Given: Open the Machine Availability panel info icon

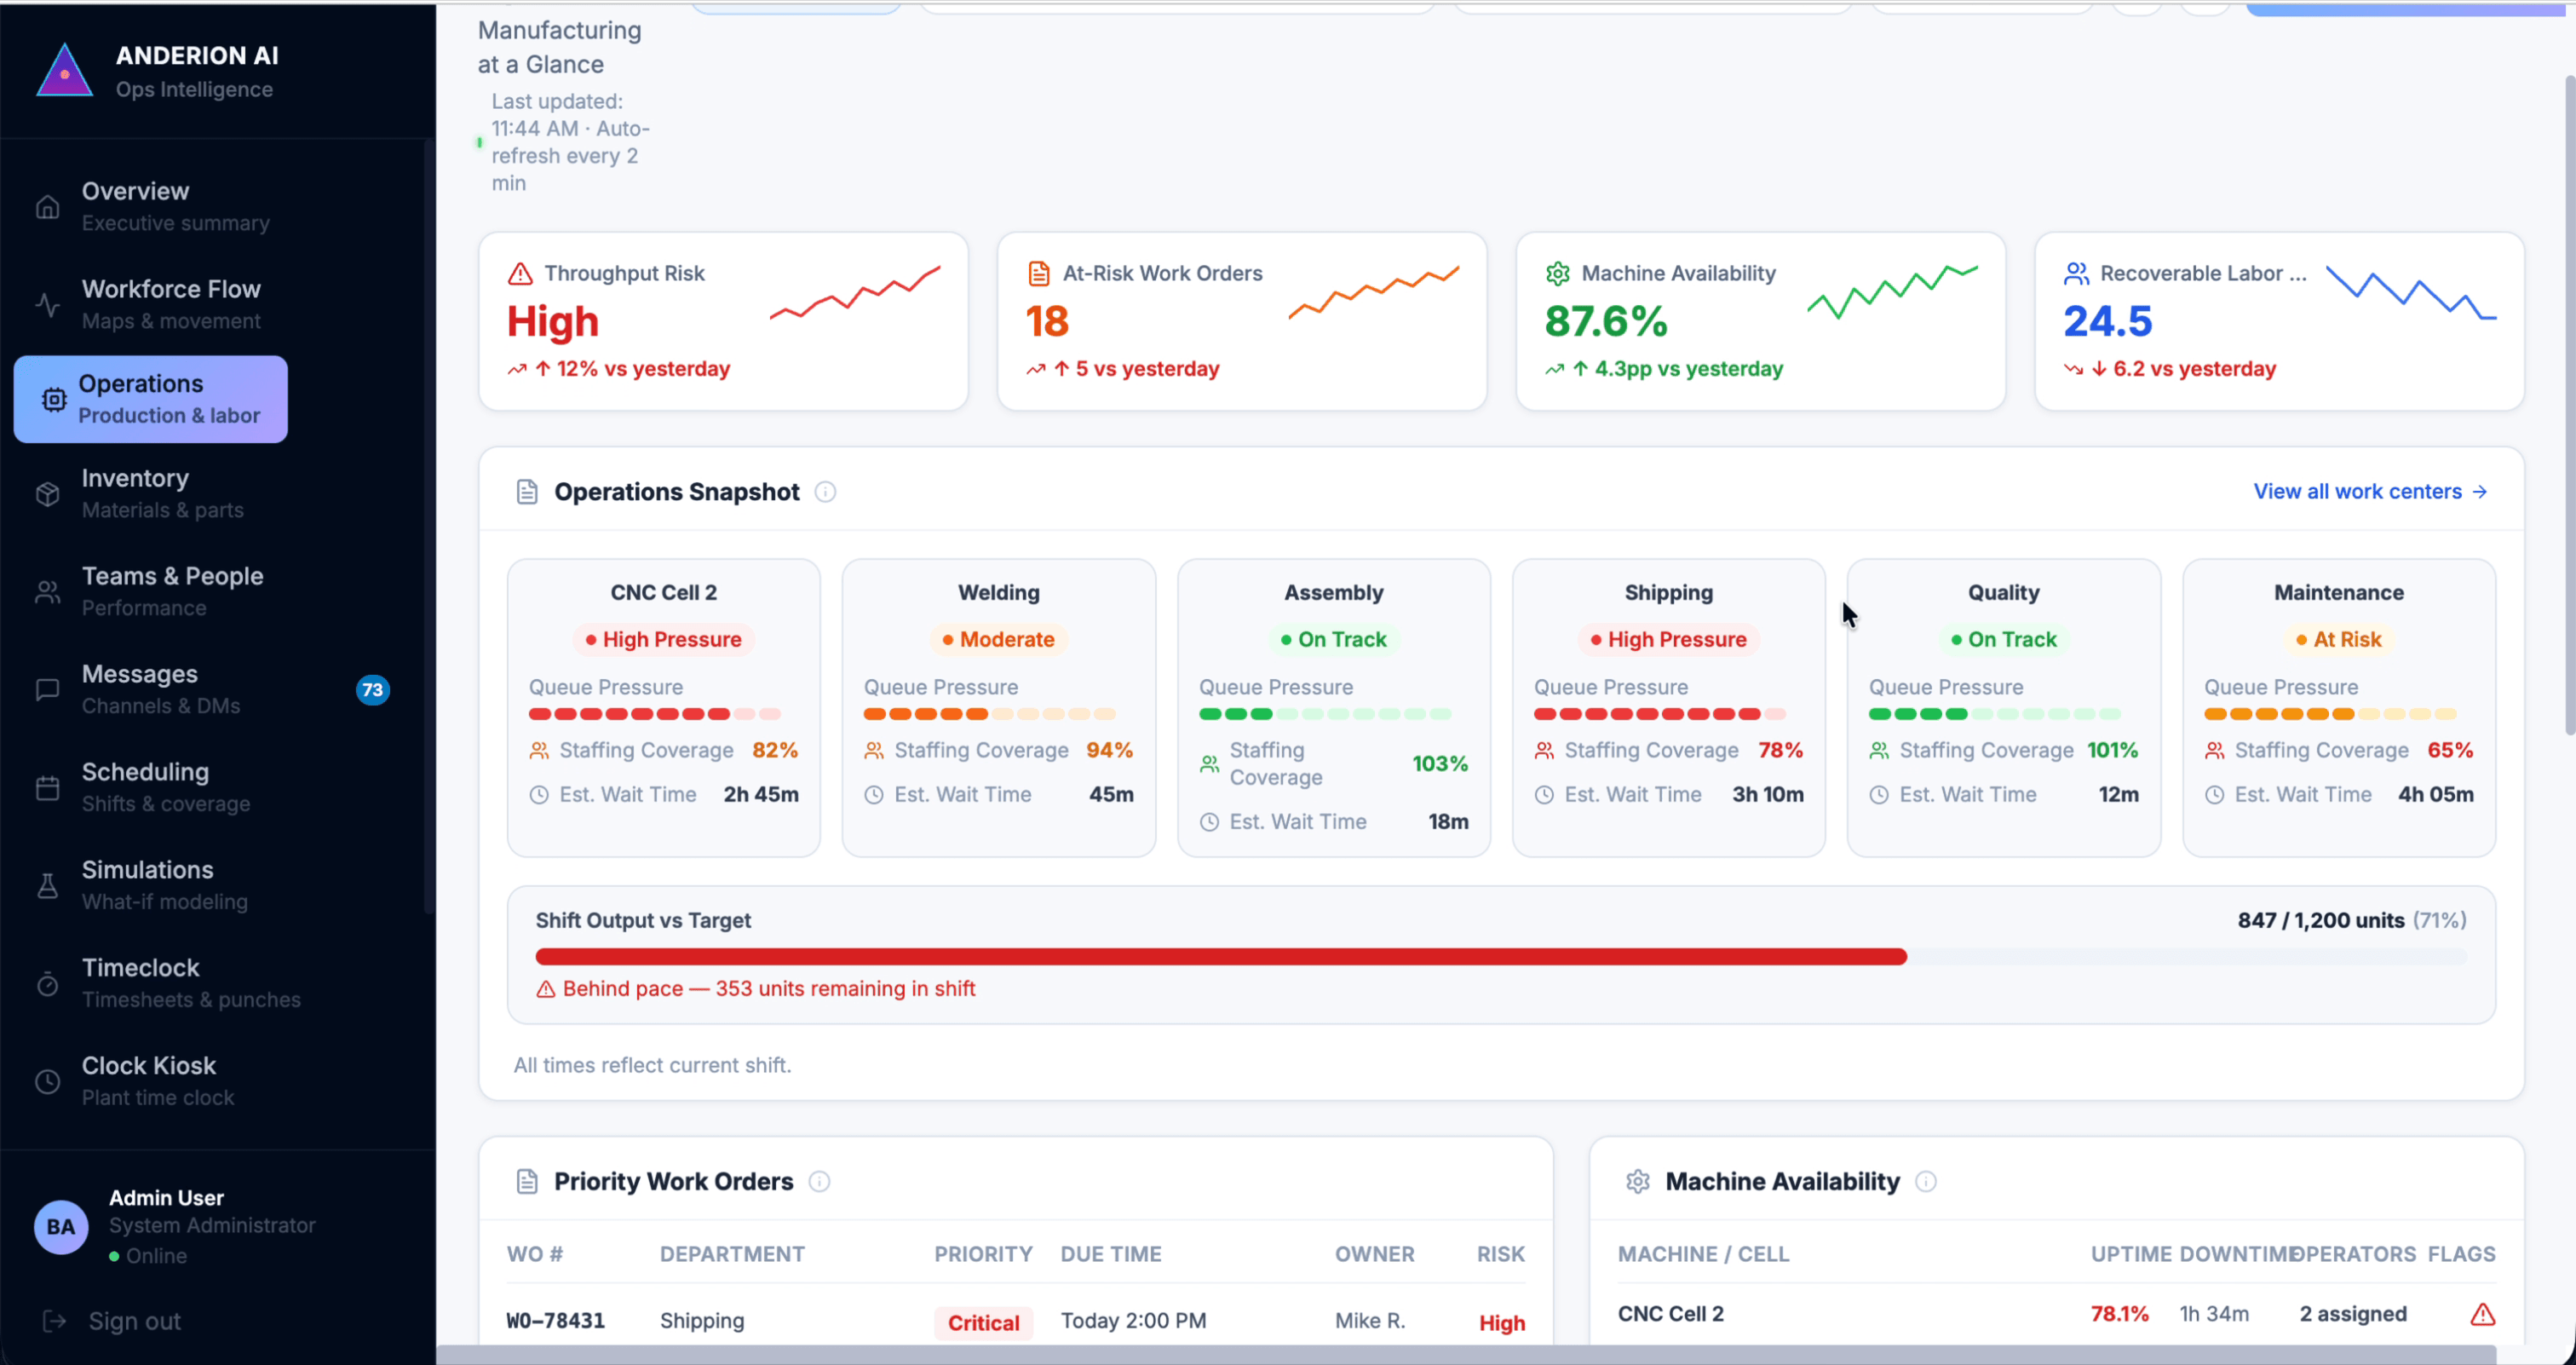Looking at the screenshot, I should 1926,1182.
